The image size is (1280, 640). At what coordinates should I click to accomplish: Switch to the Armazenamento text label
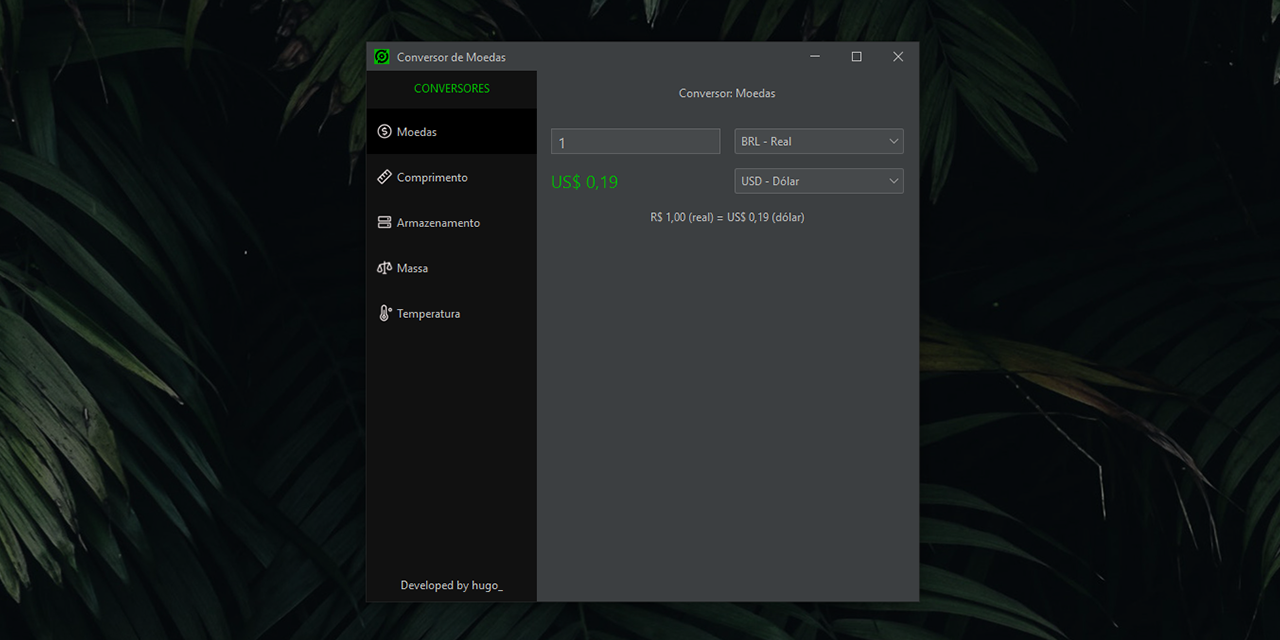pyautogui.click(x=438, y=223)
